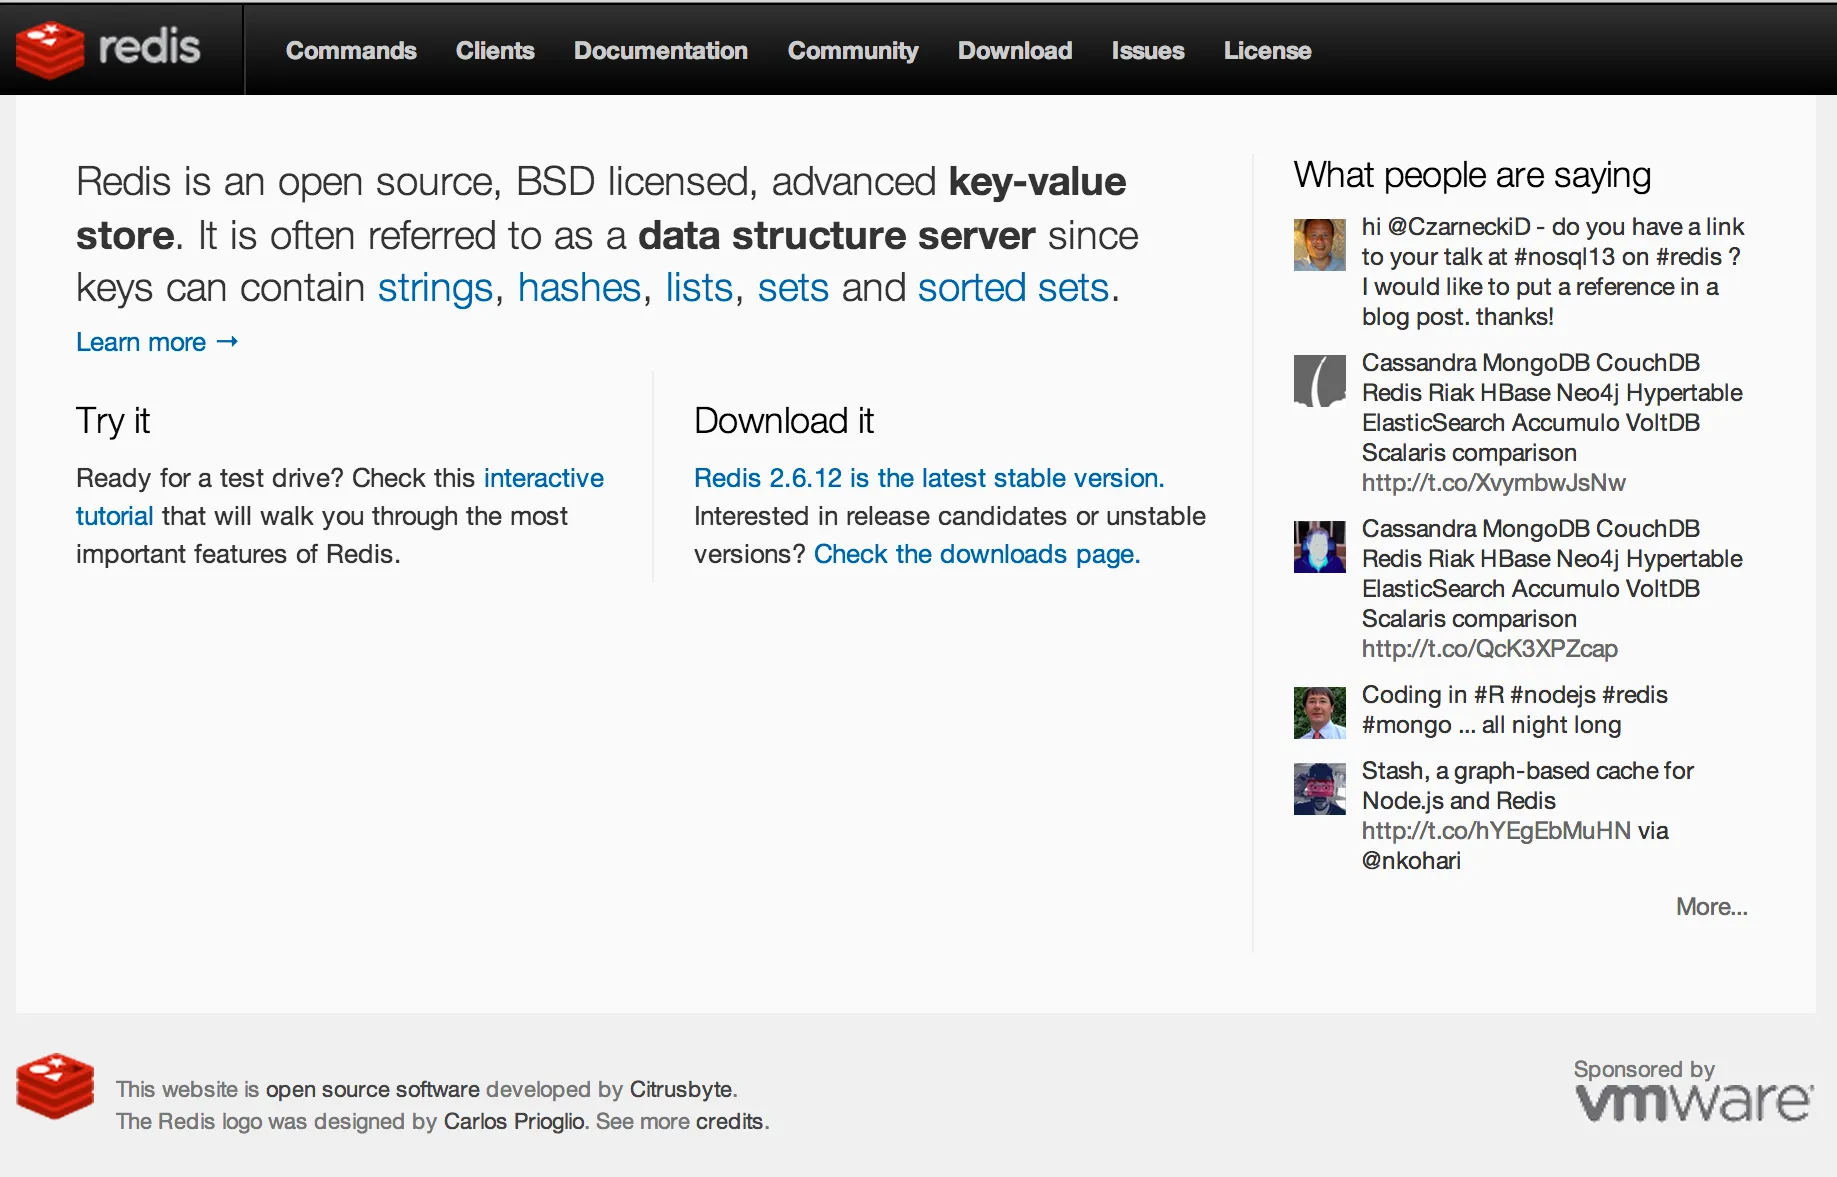View the License page
Screen dimensions: 1837x1177
pyautogui.click(x=1267, y=51)
